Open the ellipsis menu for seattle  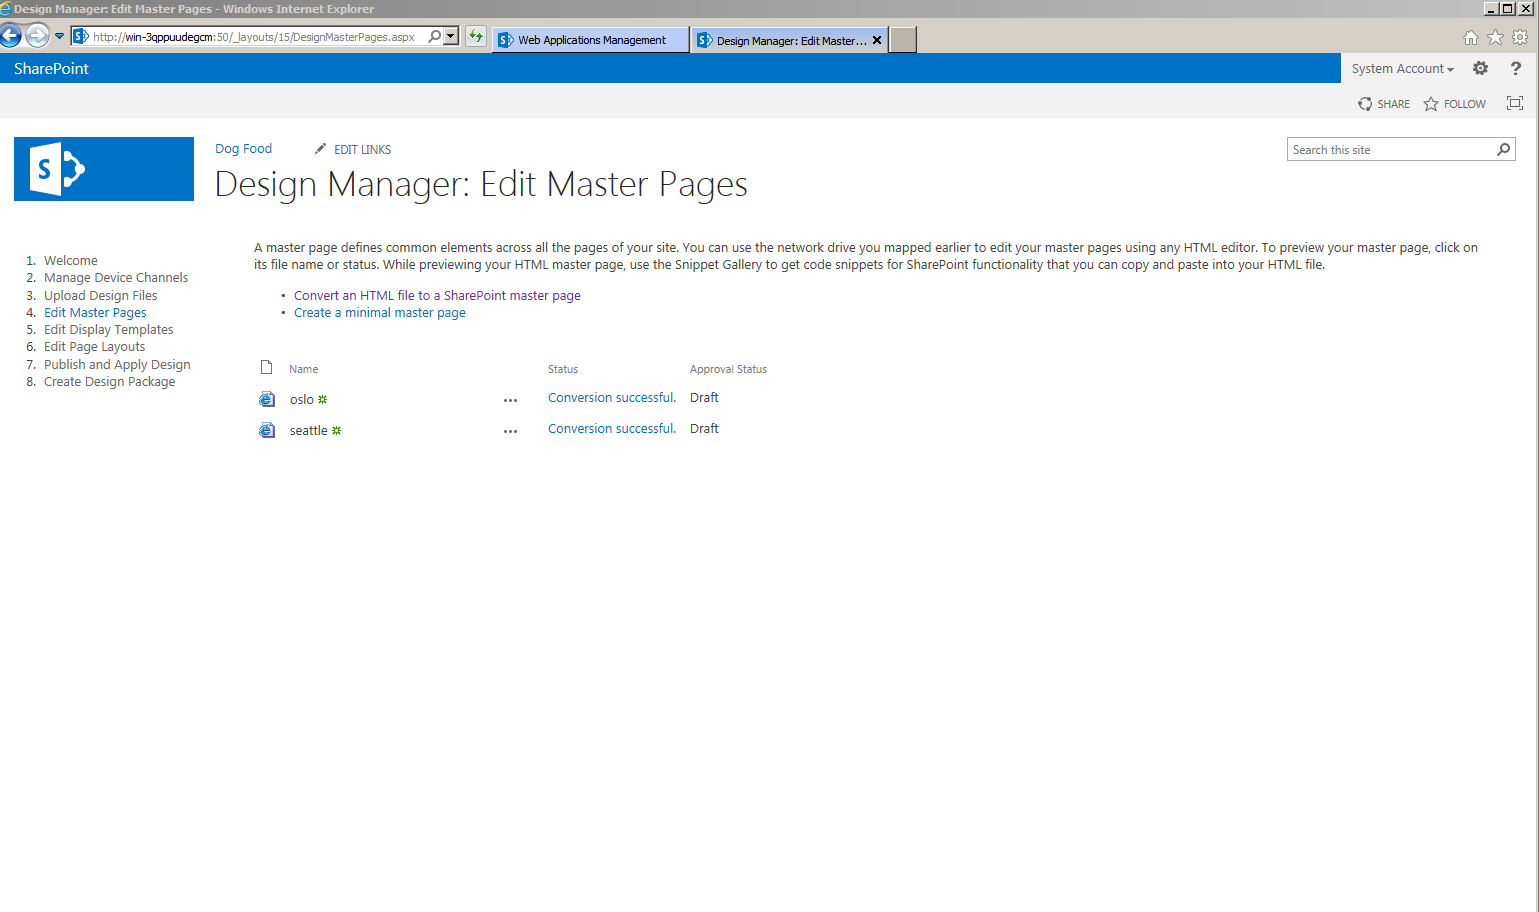click(x=510, y=431)
